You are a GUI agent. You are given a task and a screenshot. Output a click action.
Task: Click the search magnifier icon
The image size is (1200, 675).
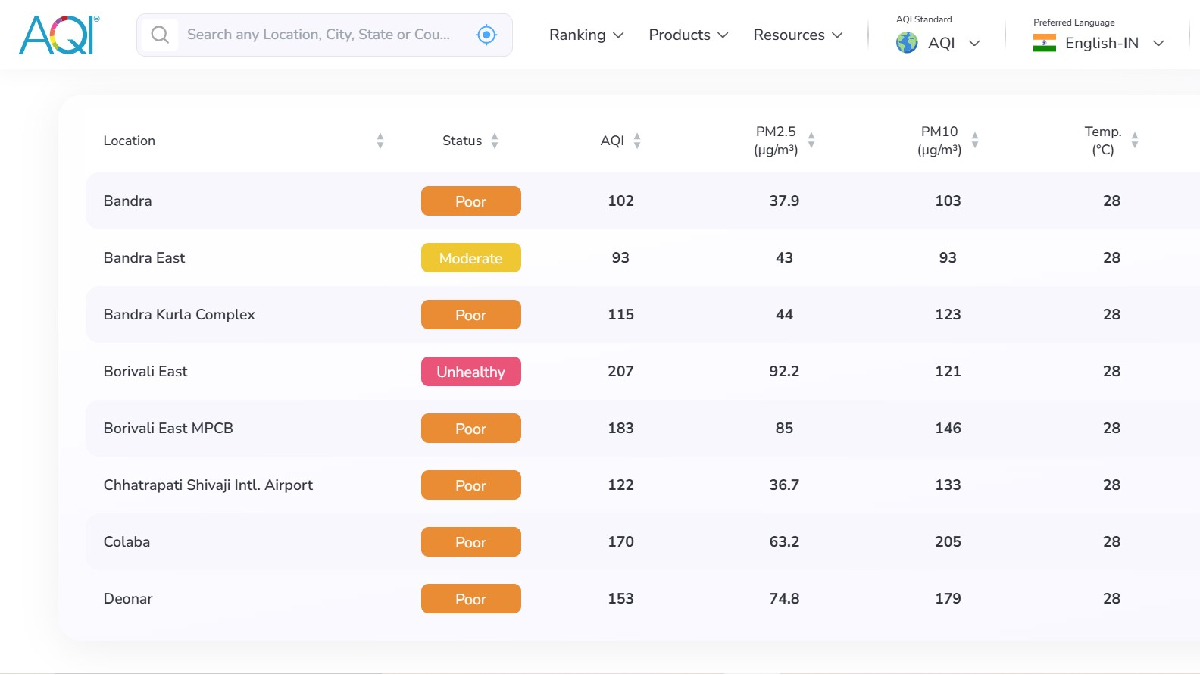point(159,35)
